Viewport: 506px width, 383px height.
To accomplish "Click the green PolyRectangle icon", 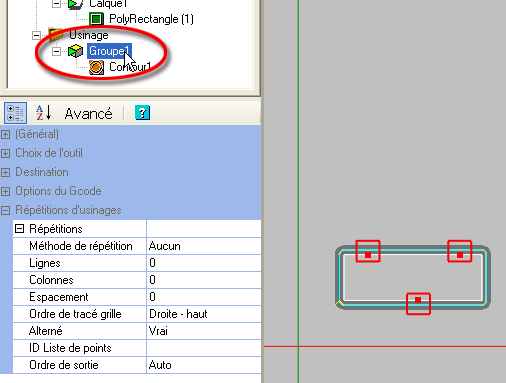I will (x=96, y=19).
